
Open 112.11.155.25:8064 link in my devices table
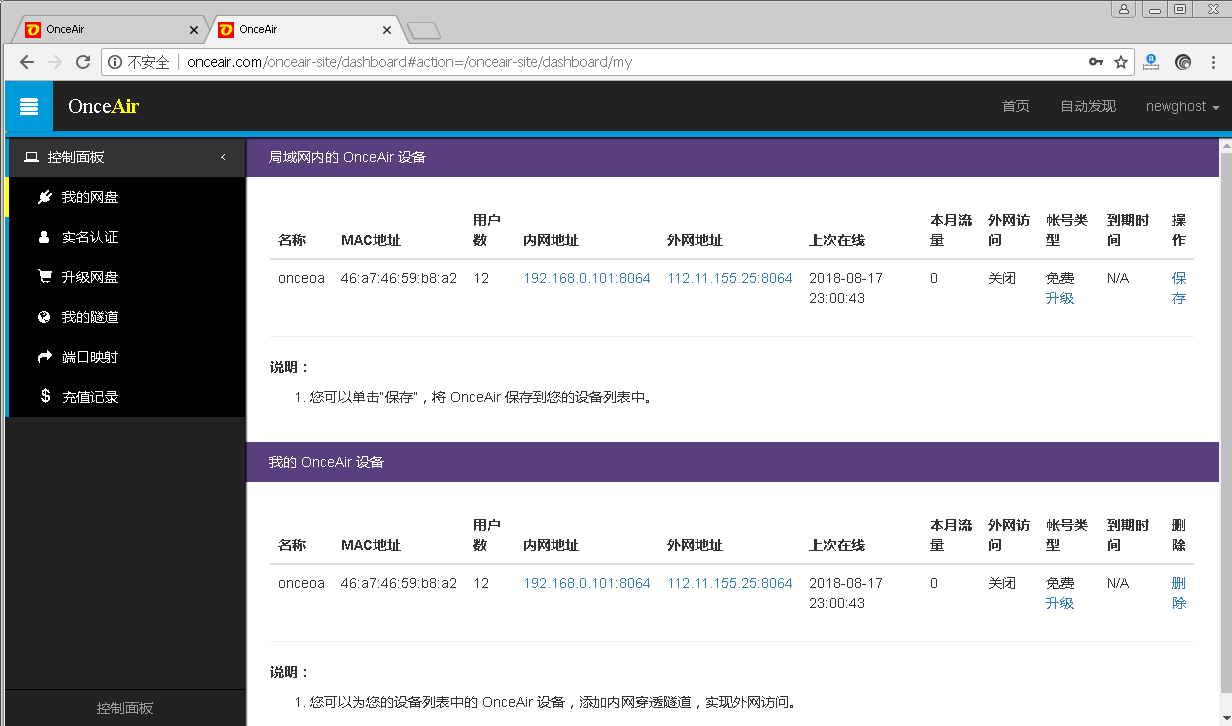[730, 583]
